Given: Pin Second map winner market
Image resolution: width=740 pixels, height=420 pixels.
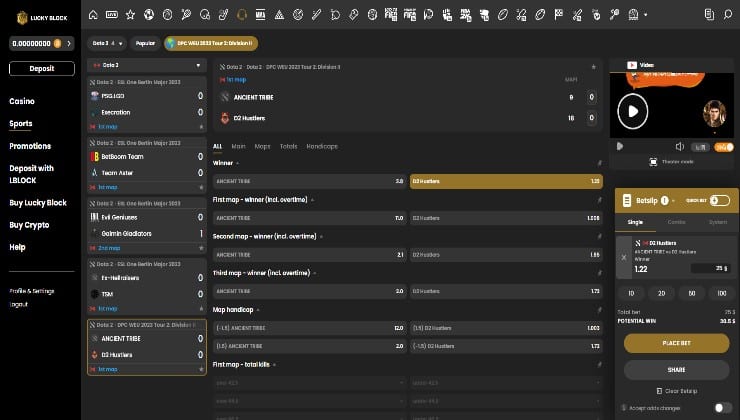Looking at the screenshot, I should coord(599,236).
